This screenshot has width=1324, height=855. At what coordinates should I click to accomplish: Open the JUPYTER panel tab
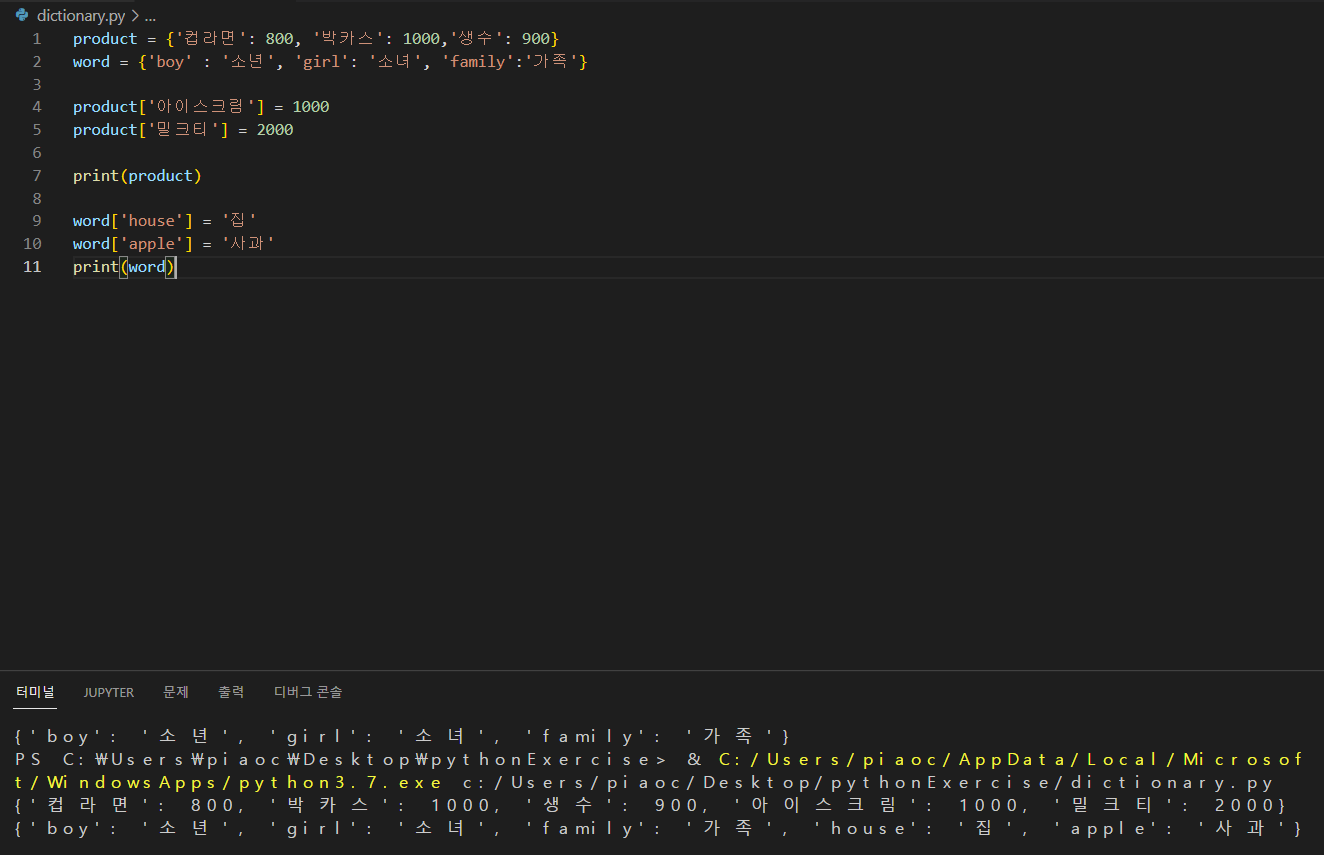pyautogui.click(x=109, y=692)
